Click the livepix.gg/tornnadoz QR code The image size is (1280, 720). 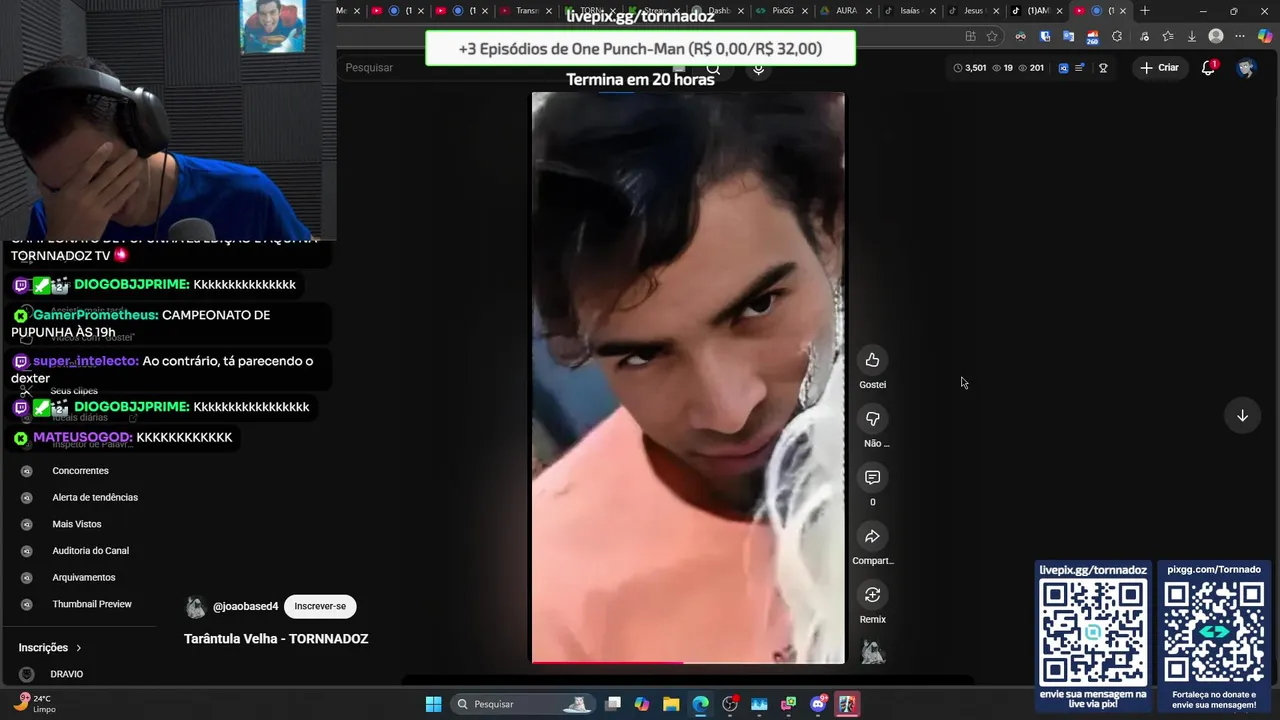[x=1093, y=631]
